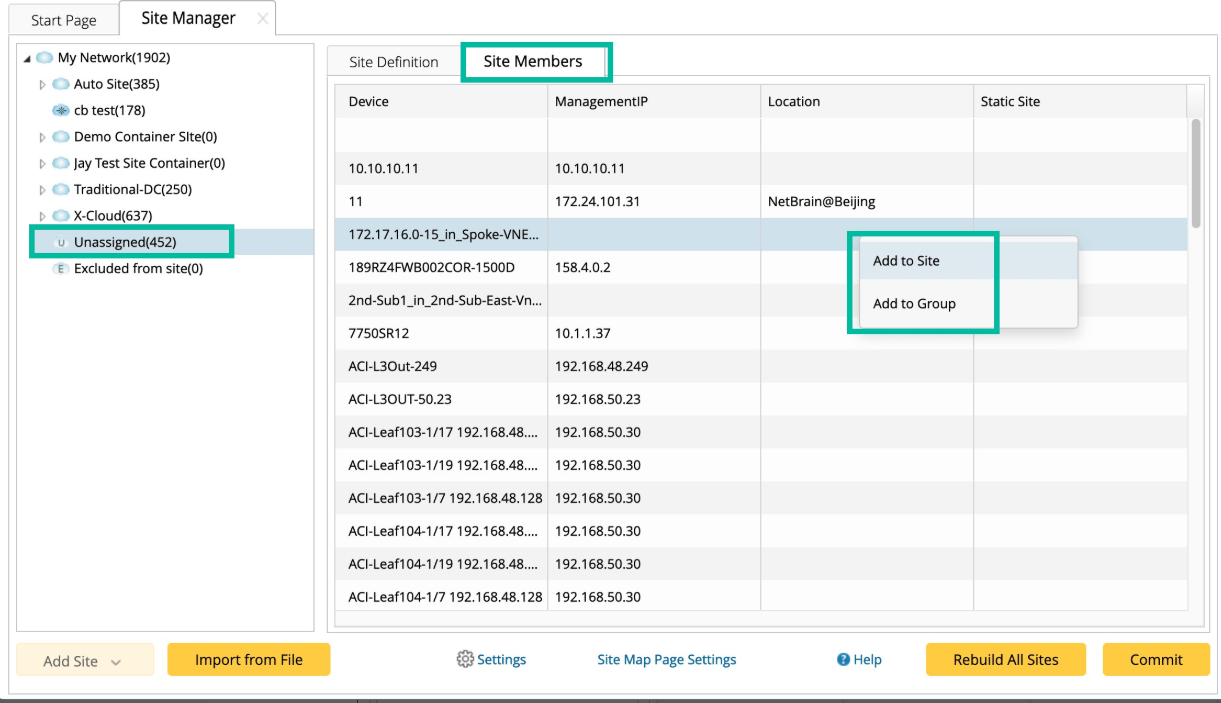Open the Site Map Page Settings link
This screenshot has height=703, width=1221.
point(666,660)
